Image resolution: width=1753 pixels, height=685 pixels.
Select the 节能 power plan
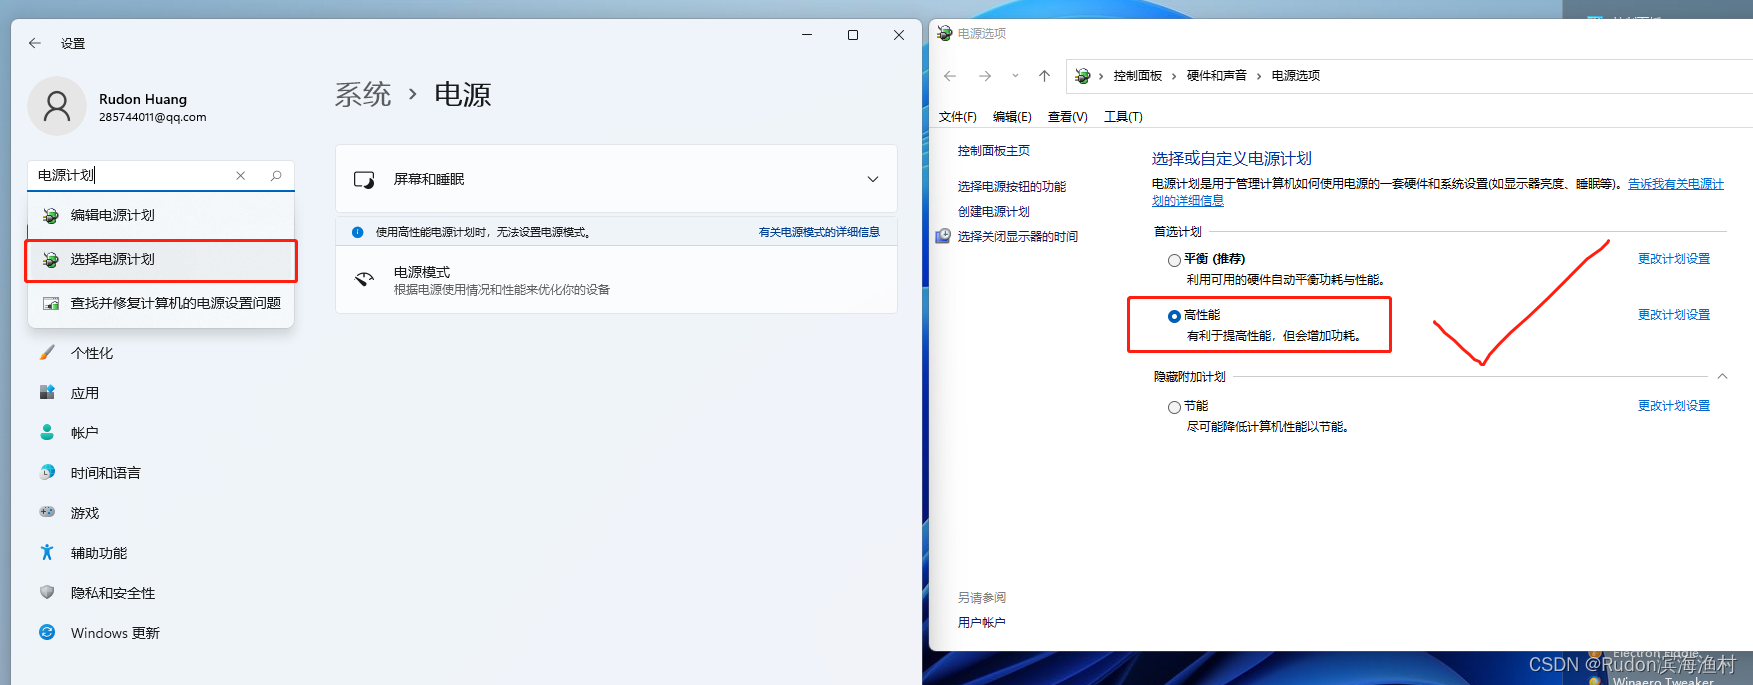coord(1174,407)
